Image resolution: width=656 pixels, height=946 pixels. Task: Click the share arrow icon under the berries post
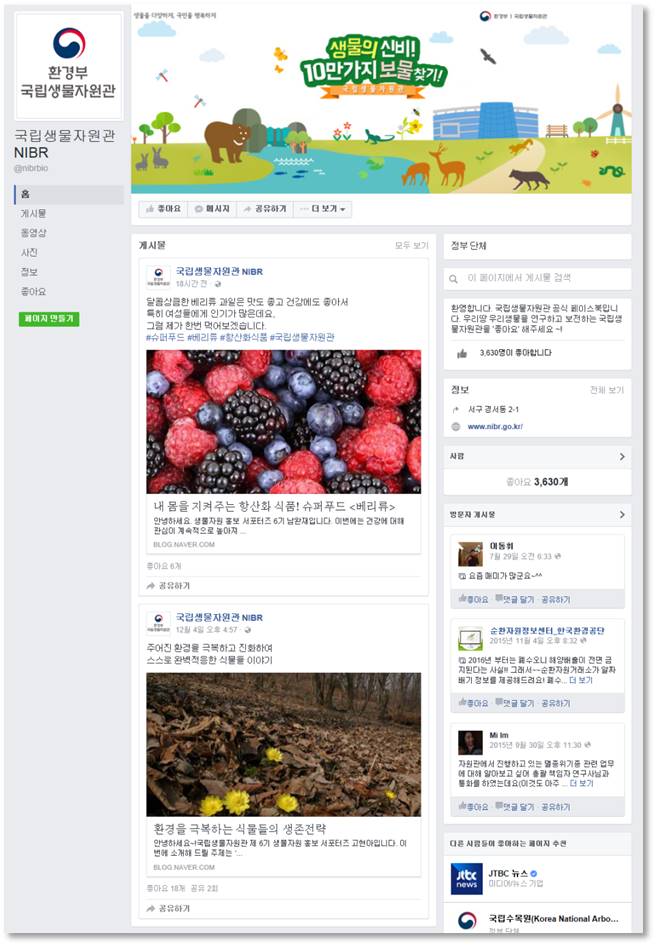point(150,586)
